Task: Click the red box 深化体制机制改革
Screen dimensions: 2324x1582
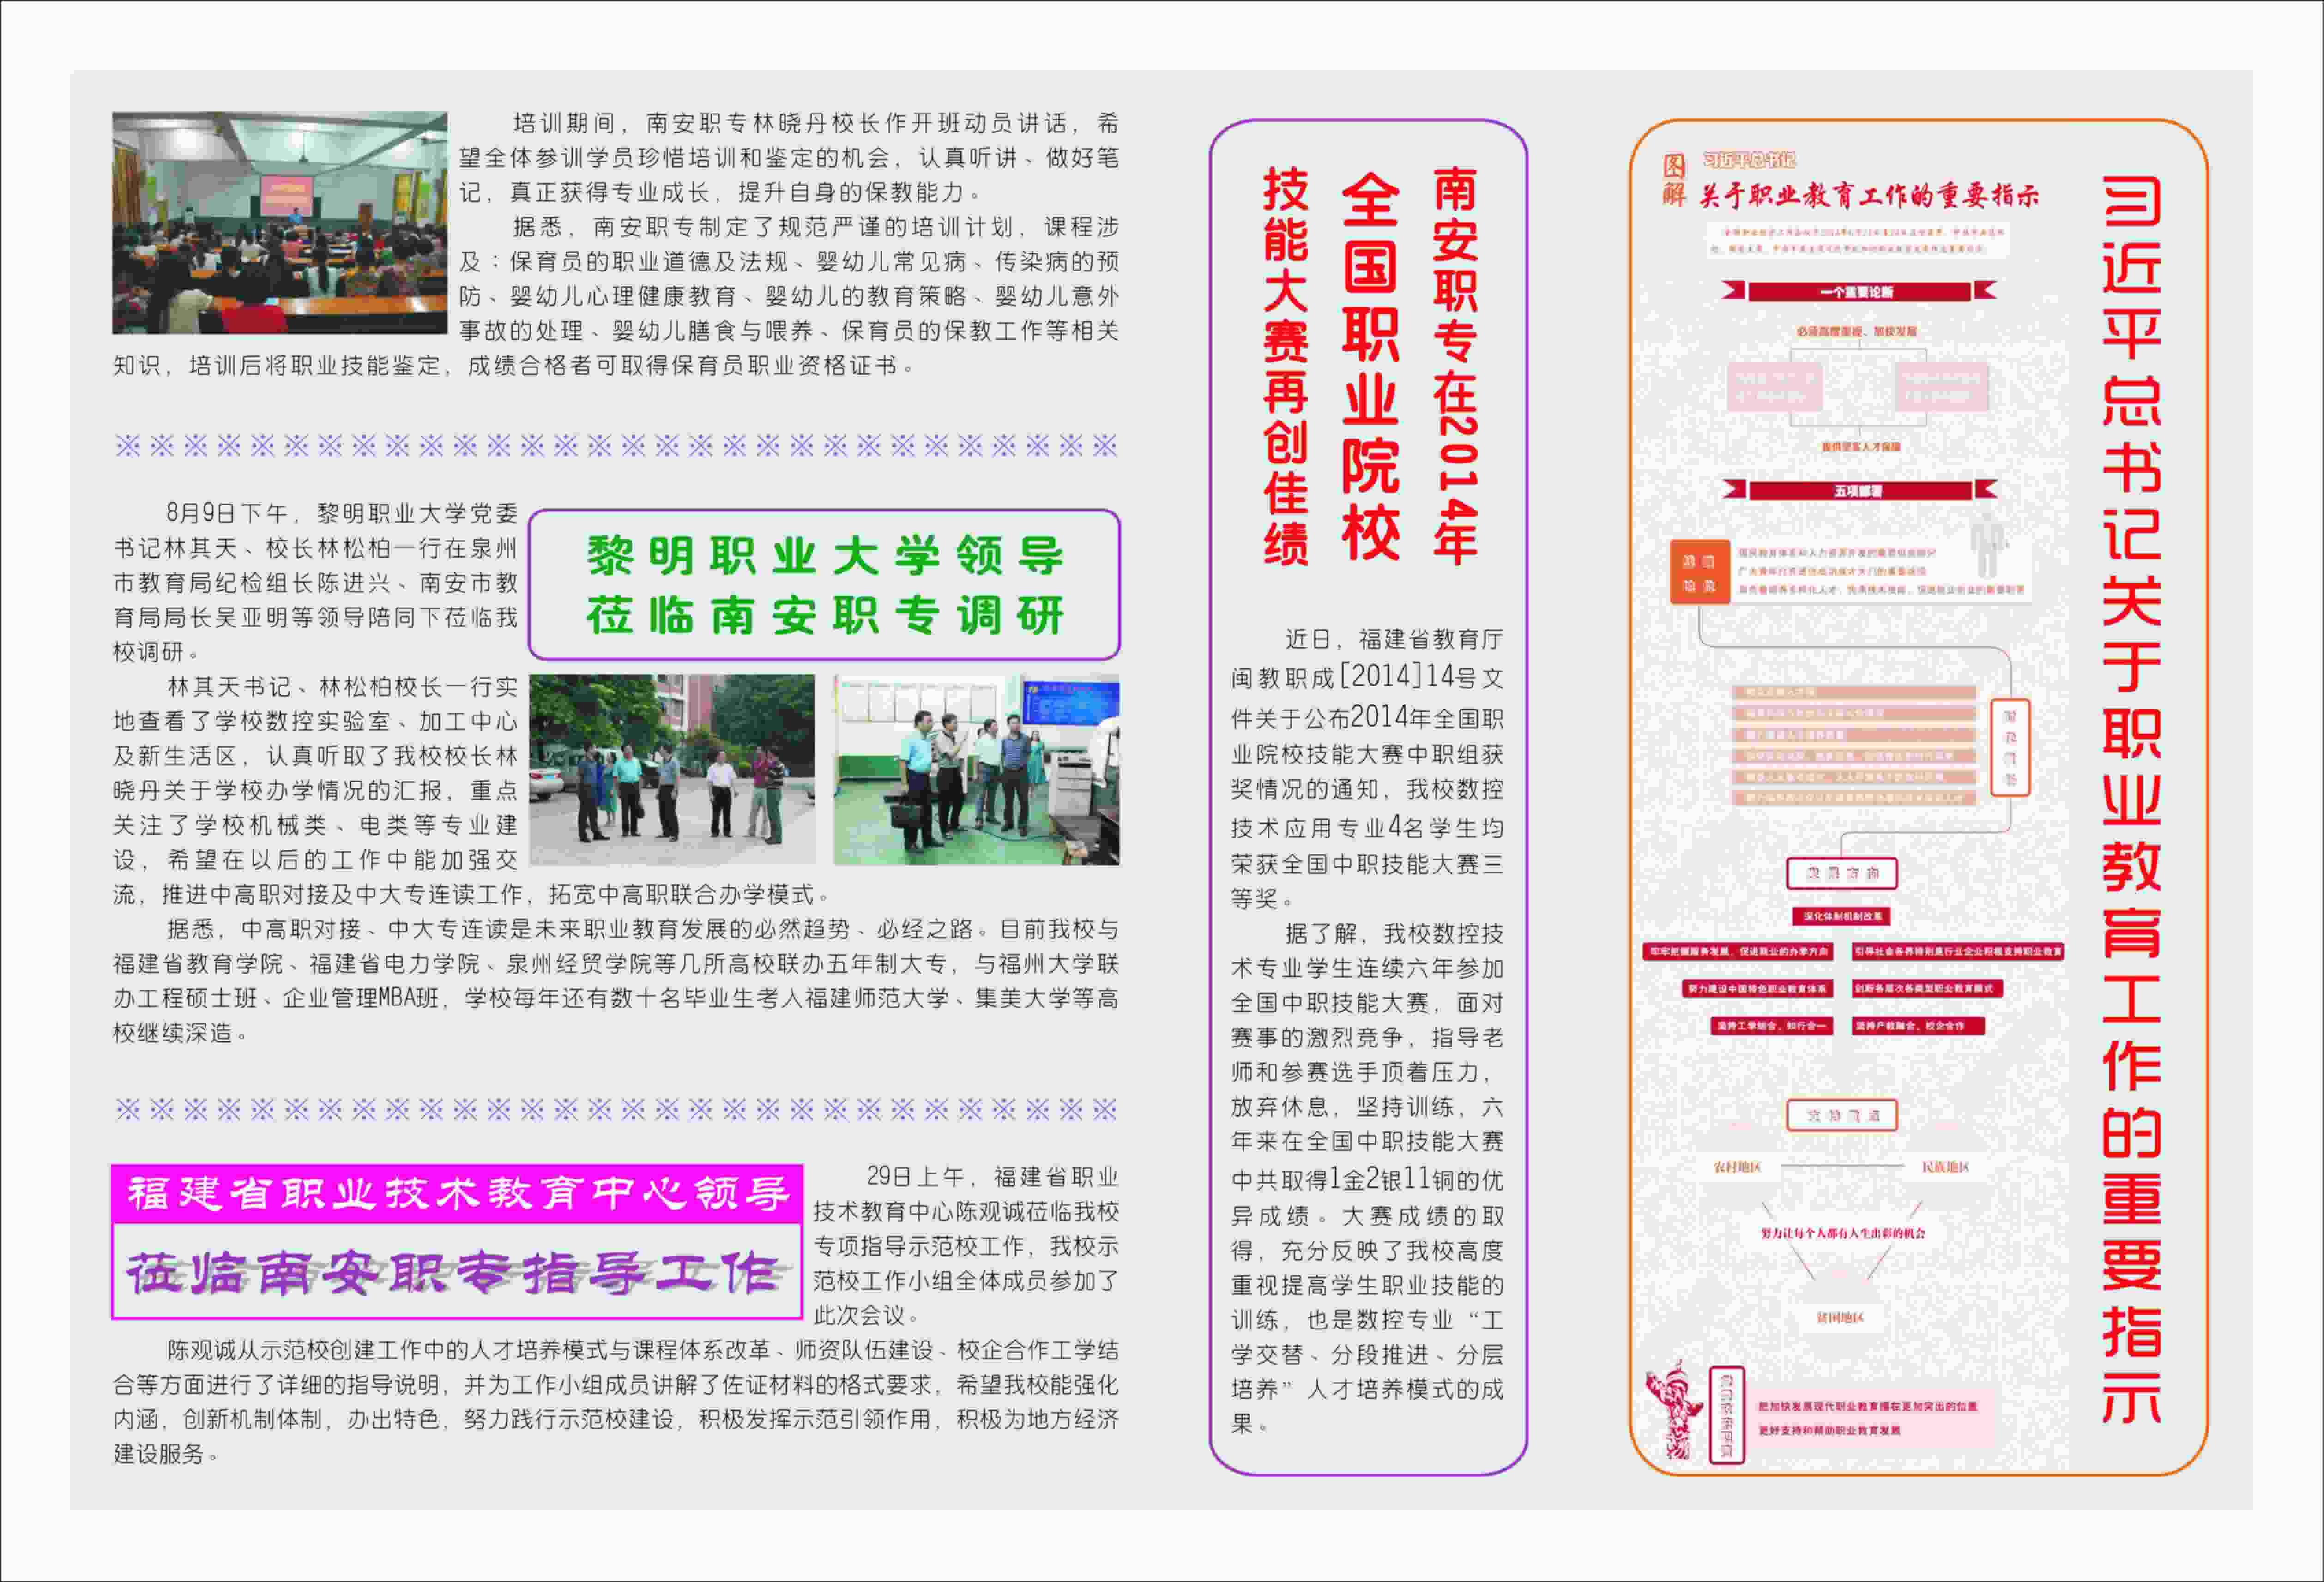Action: click(x=1841, y=916)
